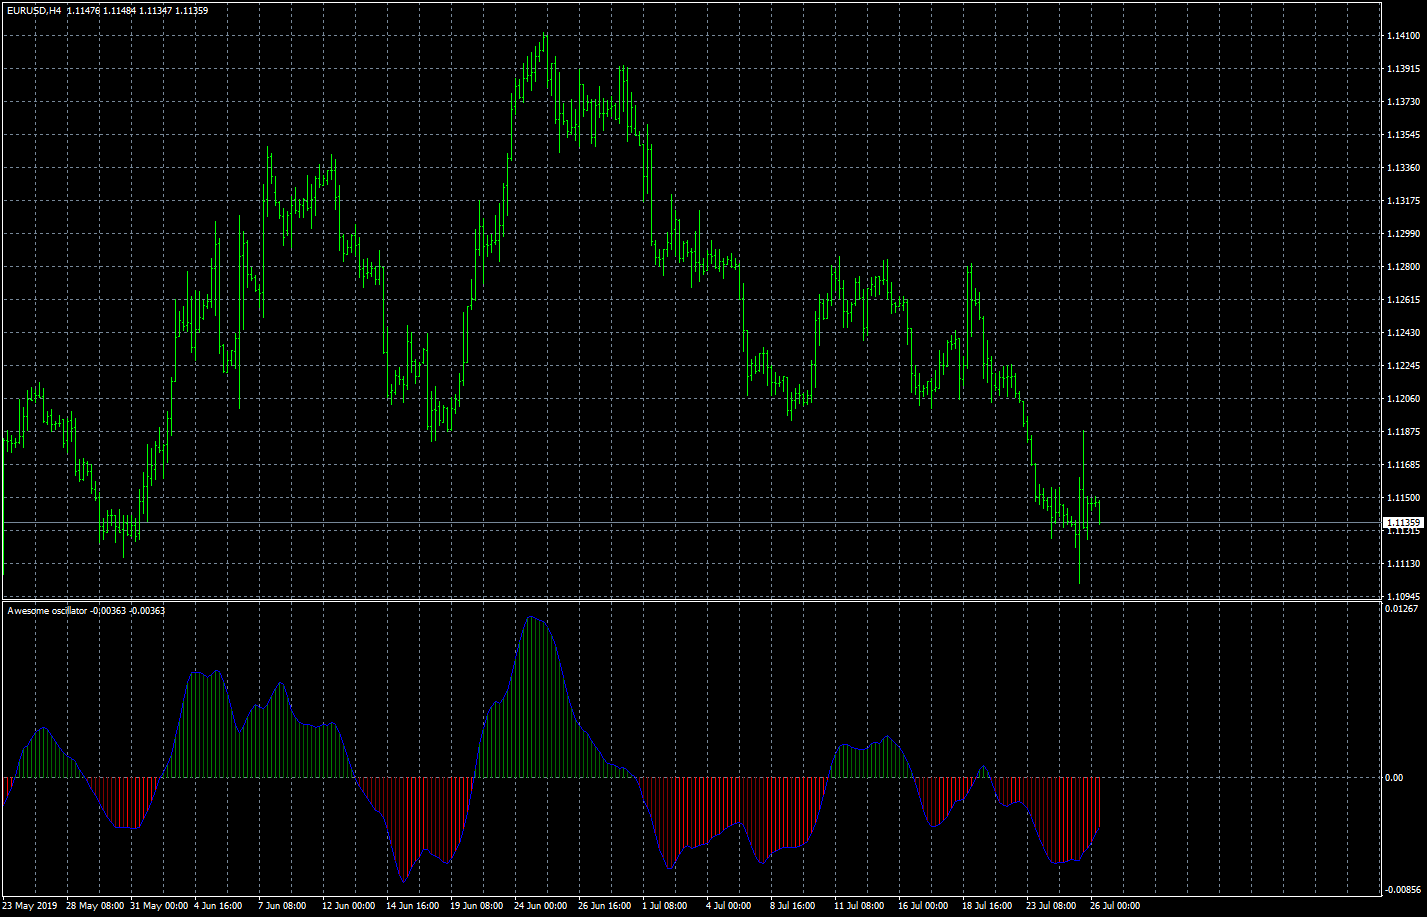The height and width of the screenshot is (917, 1427).
Task: Click the 1.13730 price scale label
Action: (1403, 102)
